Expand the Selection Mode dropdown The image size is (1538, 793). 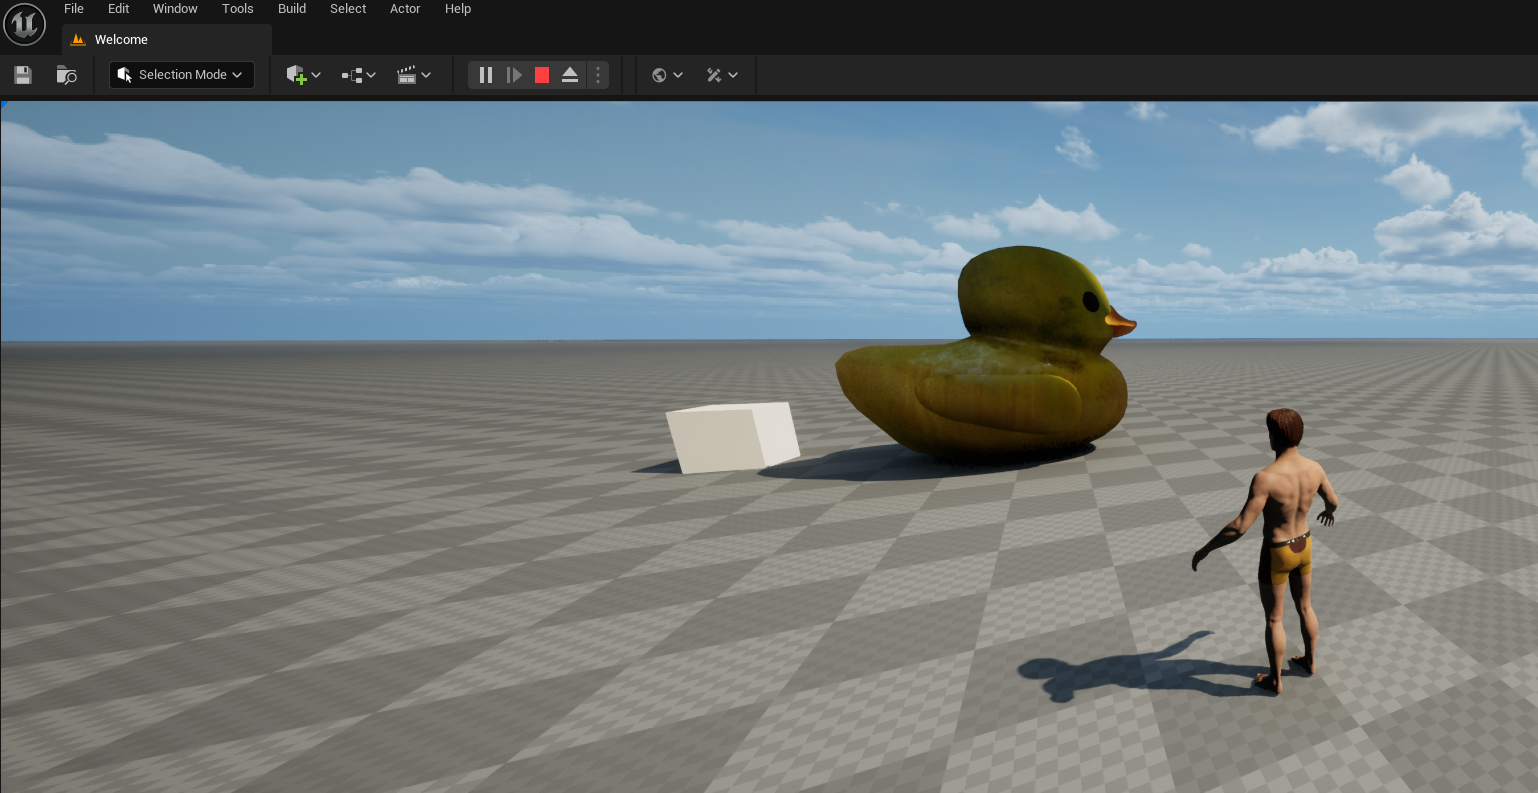181,75
